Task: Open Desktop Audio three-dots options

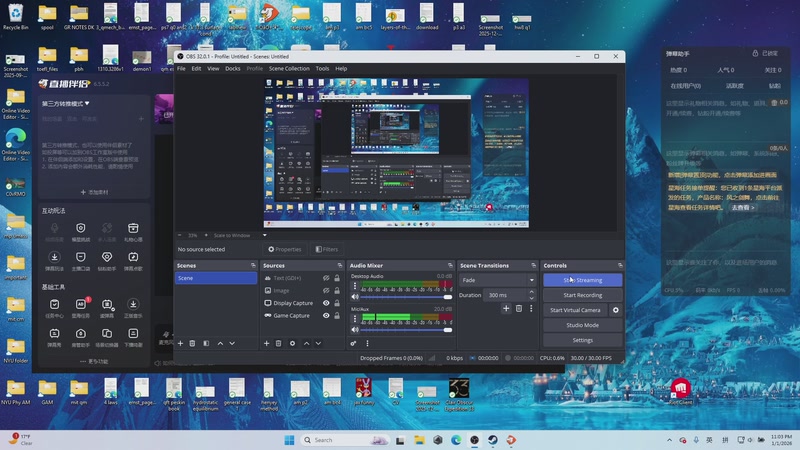Action: pyautogui.click(x=355, y=286)
